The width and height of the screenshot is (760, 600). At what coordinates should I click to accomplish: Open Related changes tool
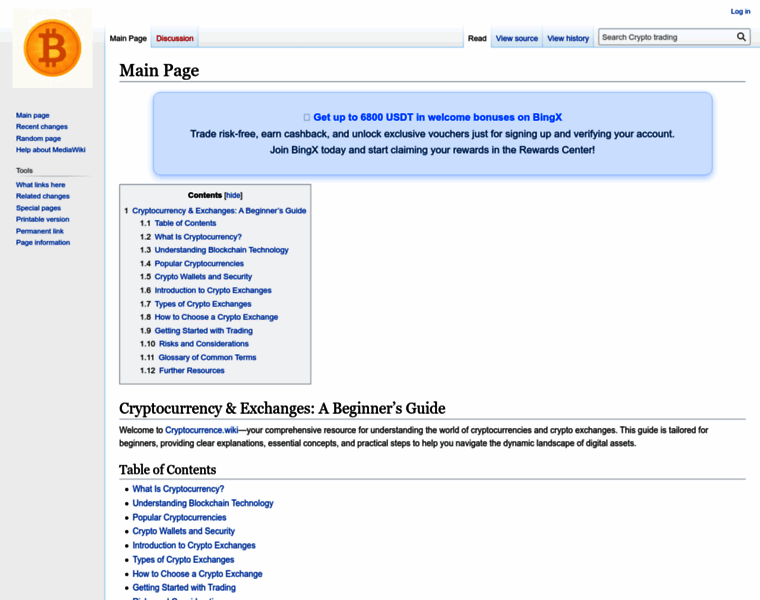pos(43,196)
